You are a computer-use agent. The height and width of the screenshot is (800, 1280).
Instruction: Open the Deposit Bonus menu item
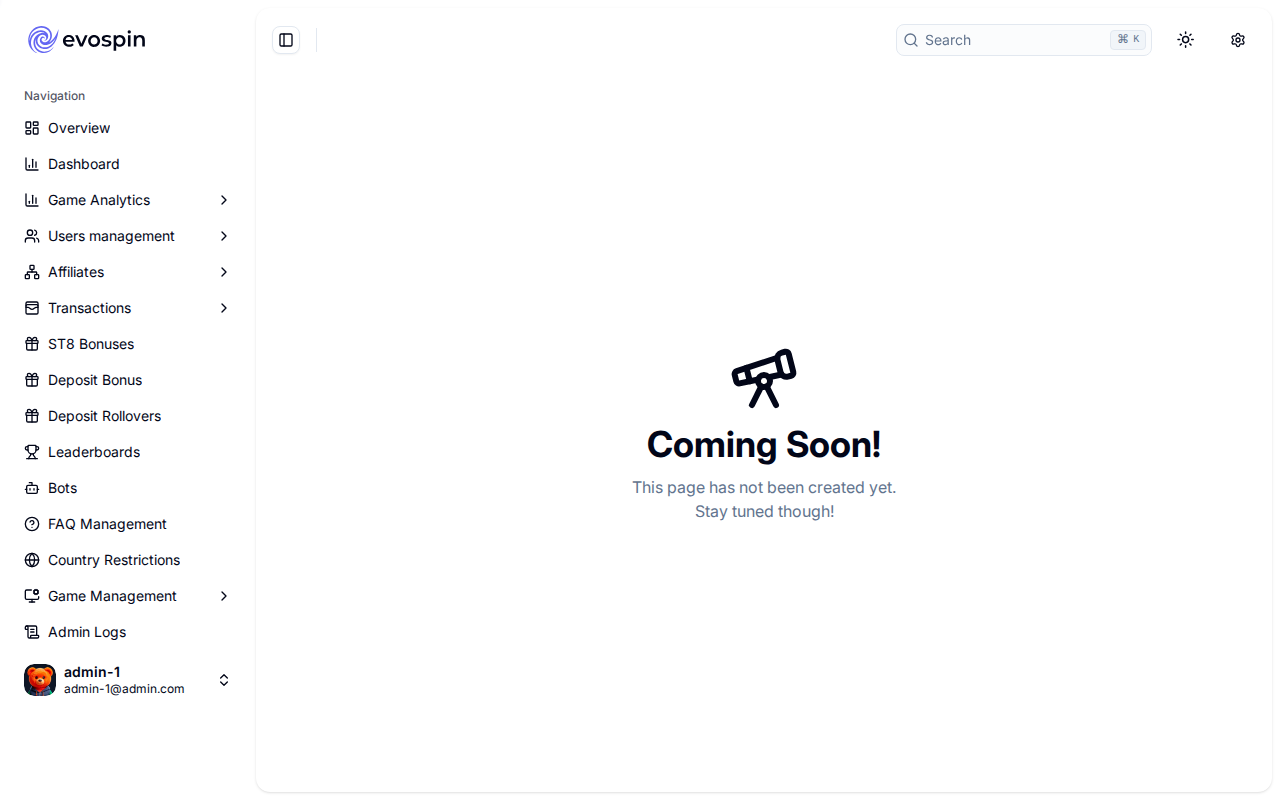128,380
